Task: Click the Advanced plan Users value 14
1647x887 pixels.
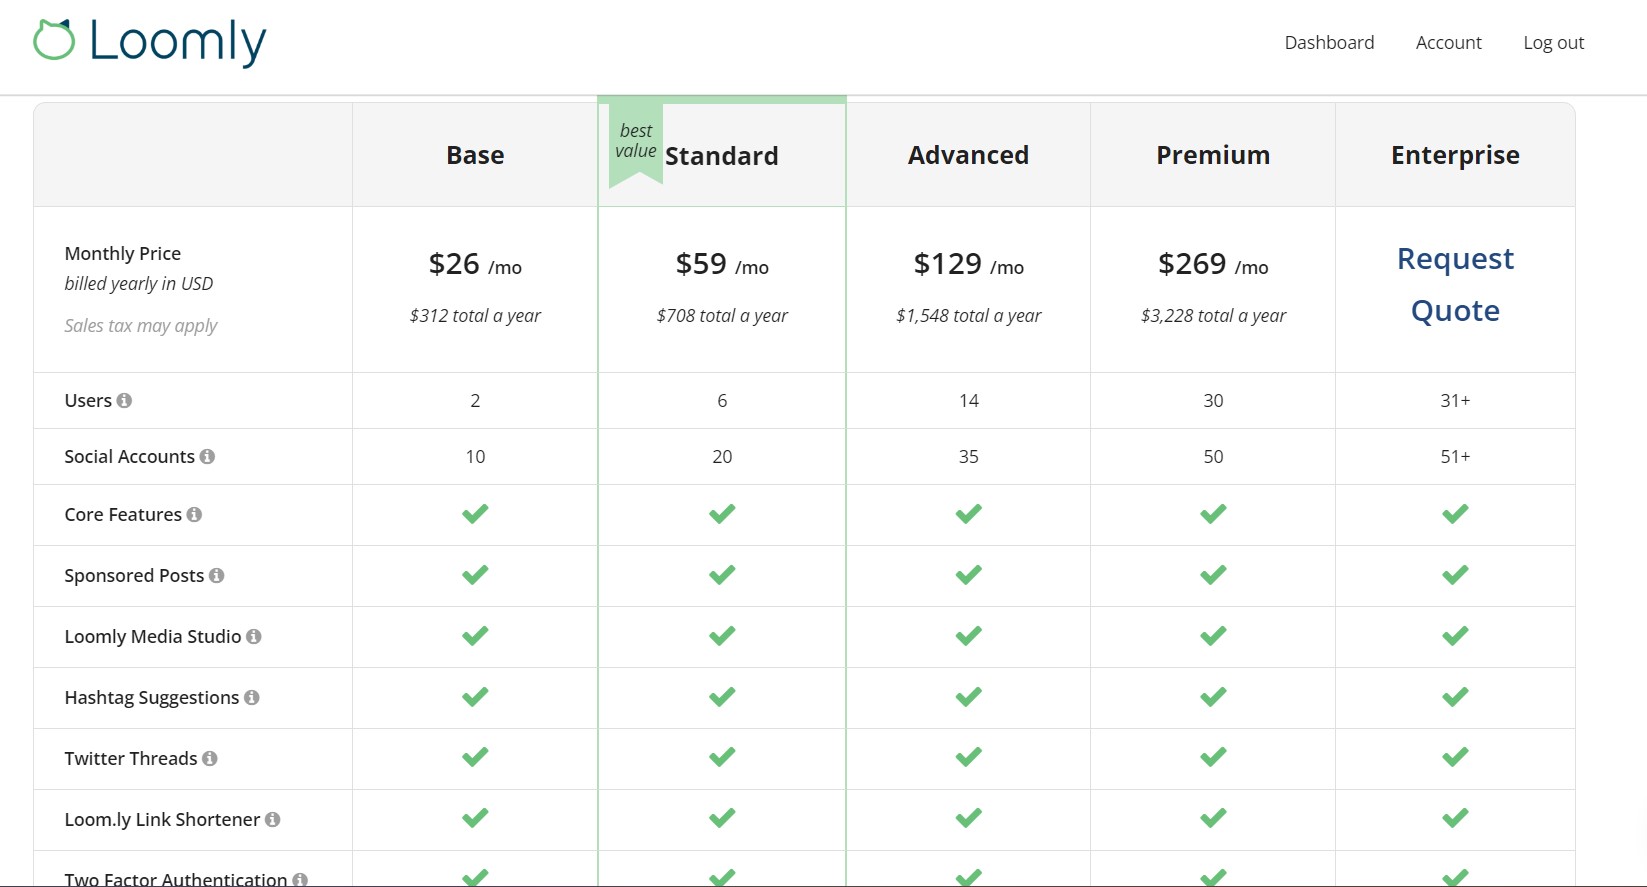Action: [968, 400]
